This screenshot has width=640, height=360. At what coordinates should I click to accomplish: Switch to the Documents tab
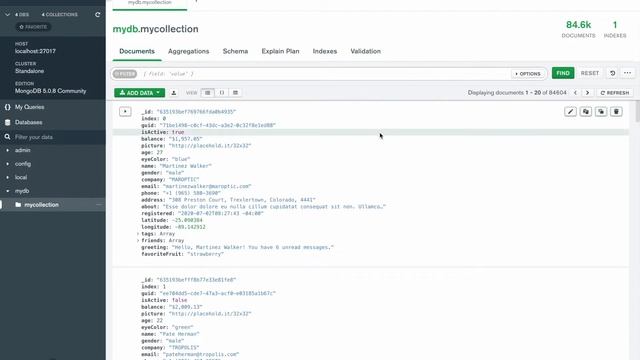click(137, 51)
